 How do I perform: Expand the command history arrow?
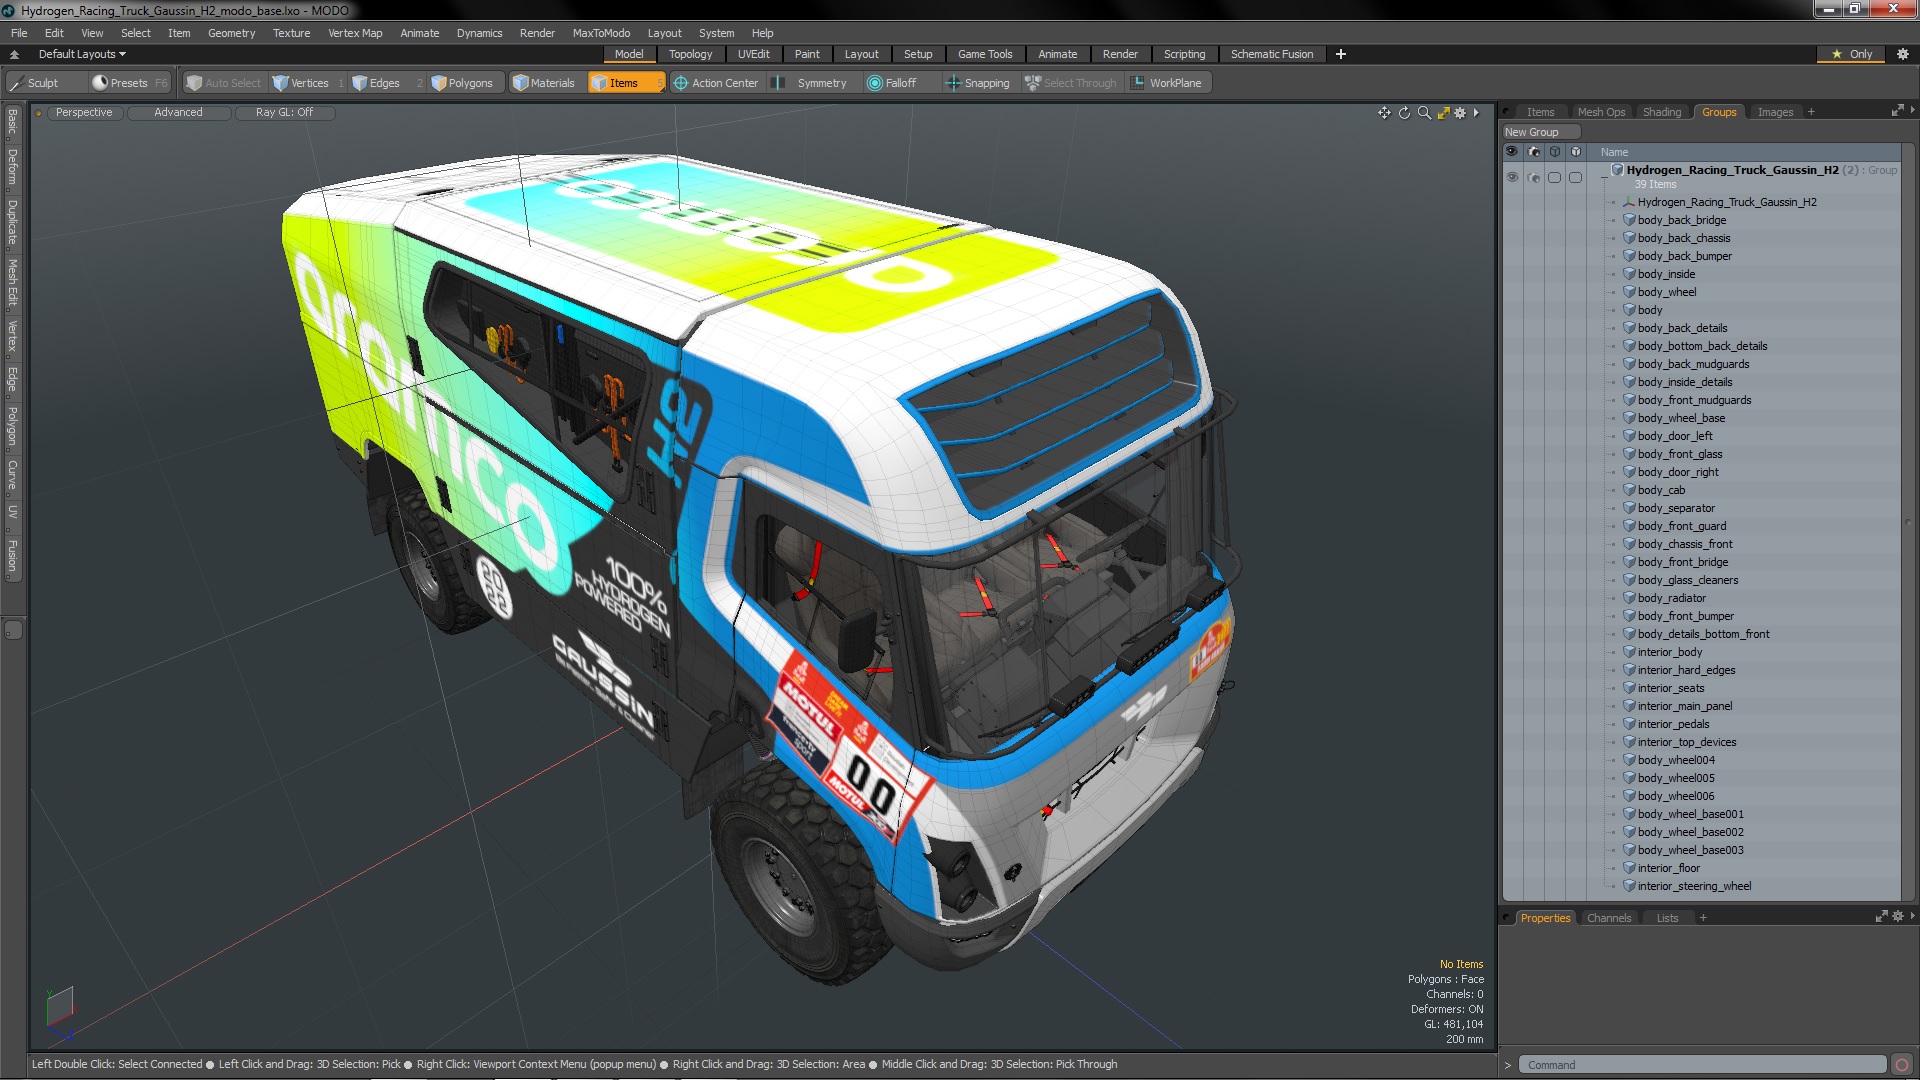coord(1508,1065)
